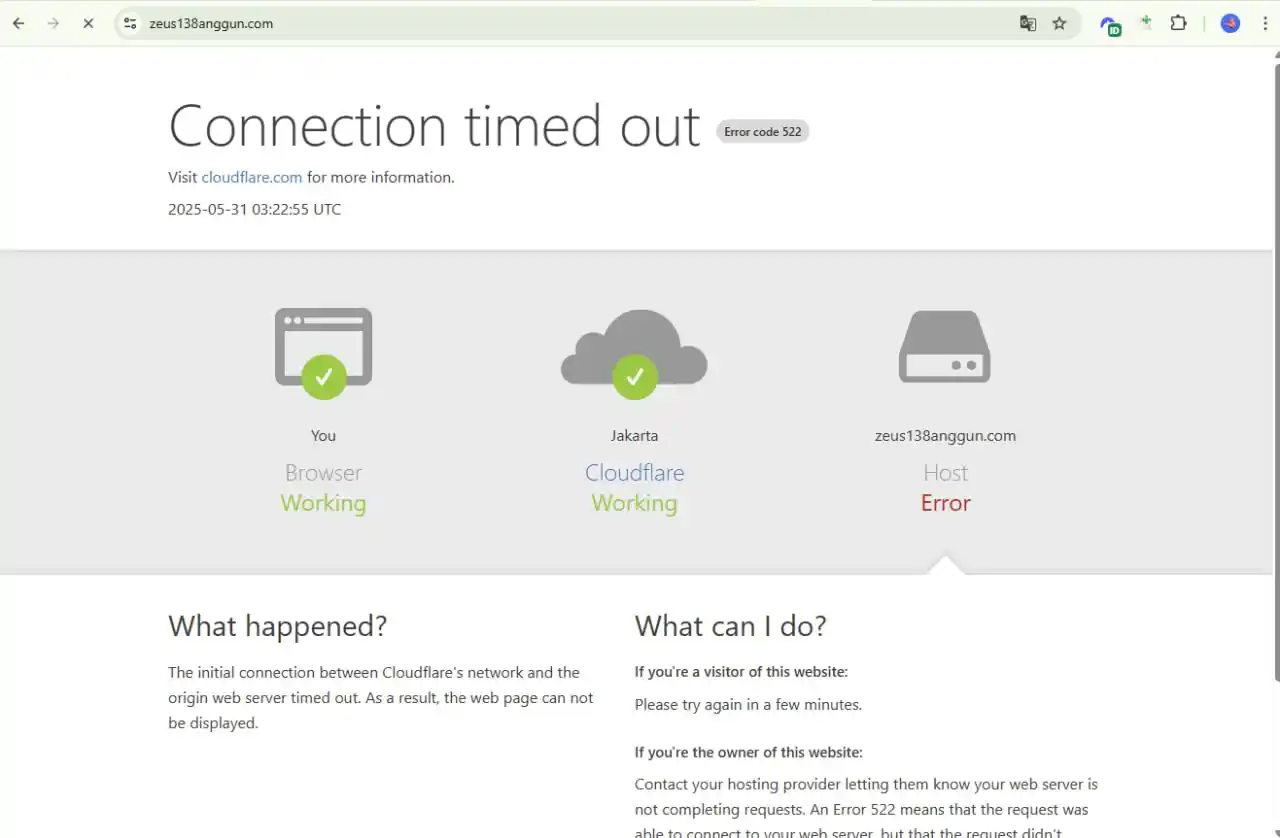1280x838 pixels.
Task: Click the green sparkle extension icon
Action: point(1145,22)
